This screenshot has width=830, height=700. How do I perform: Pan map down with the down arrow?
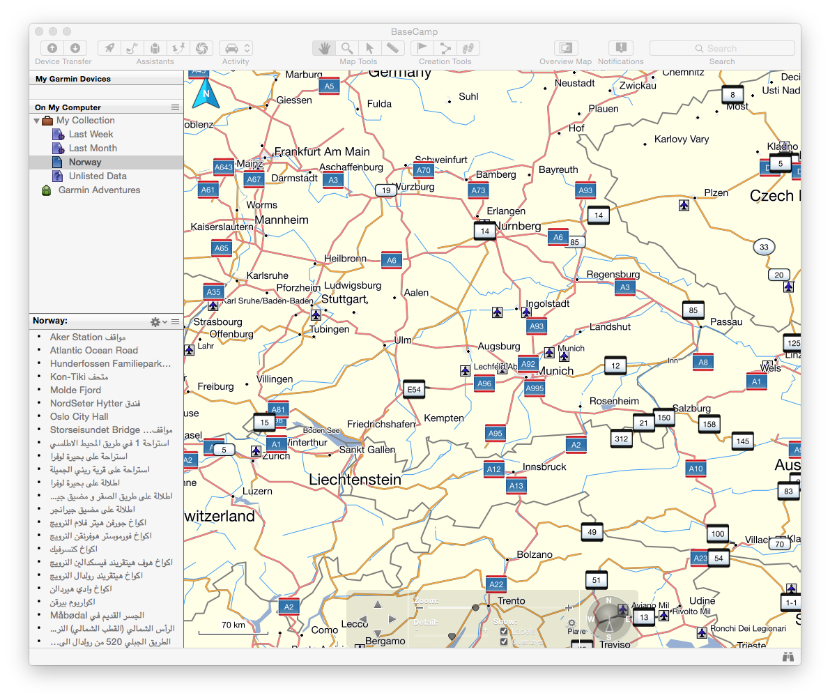(377, 633)
